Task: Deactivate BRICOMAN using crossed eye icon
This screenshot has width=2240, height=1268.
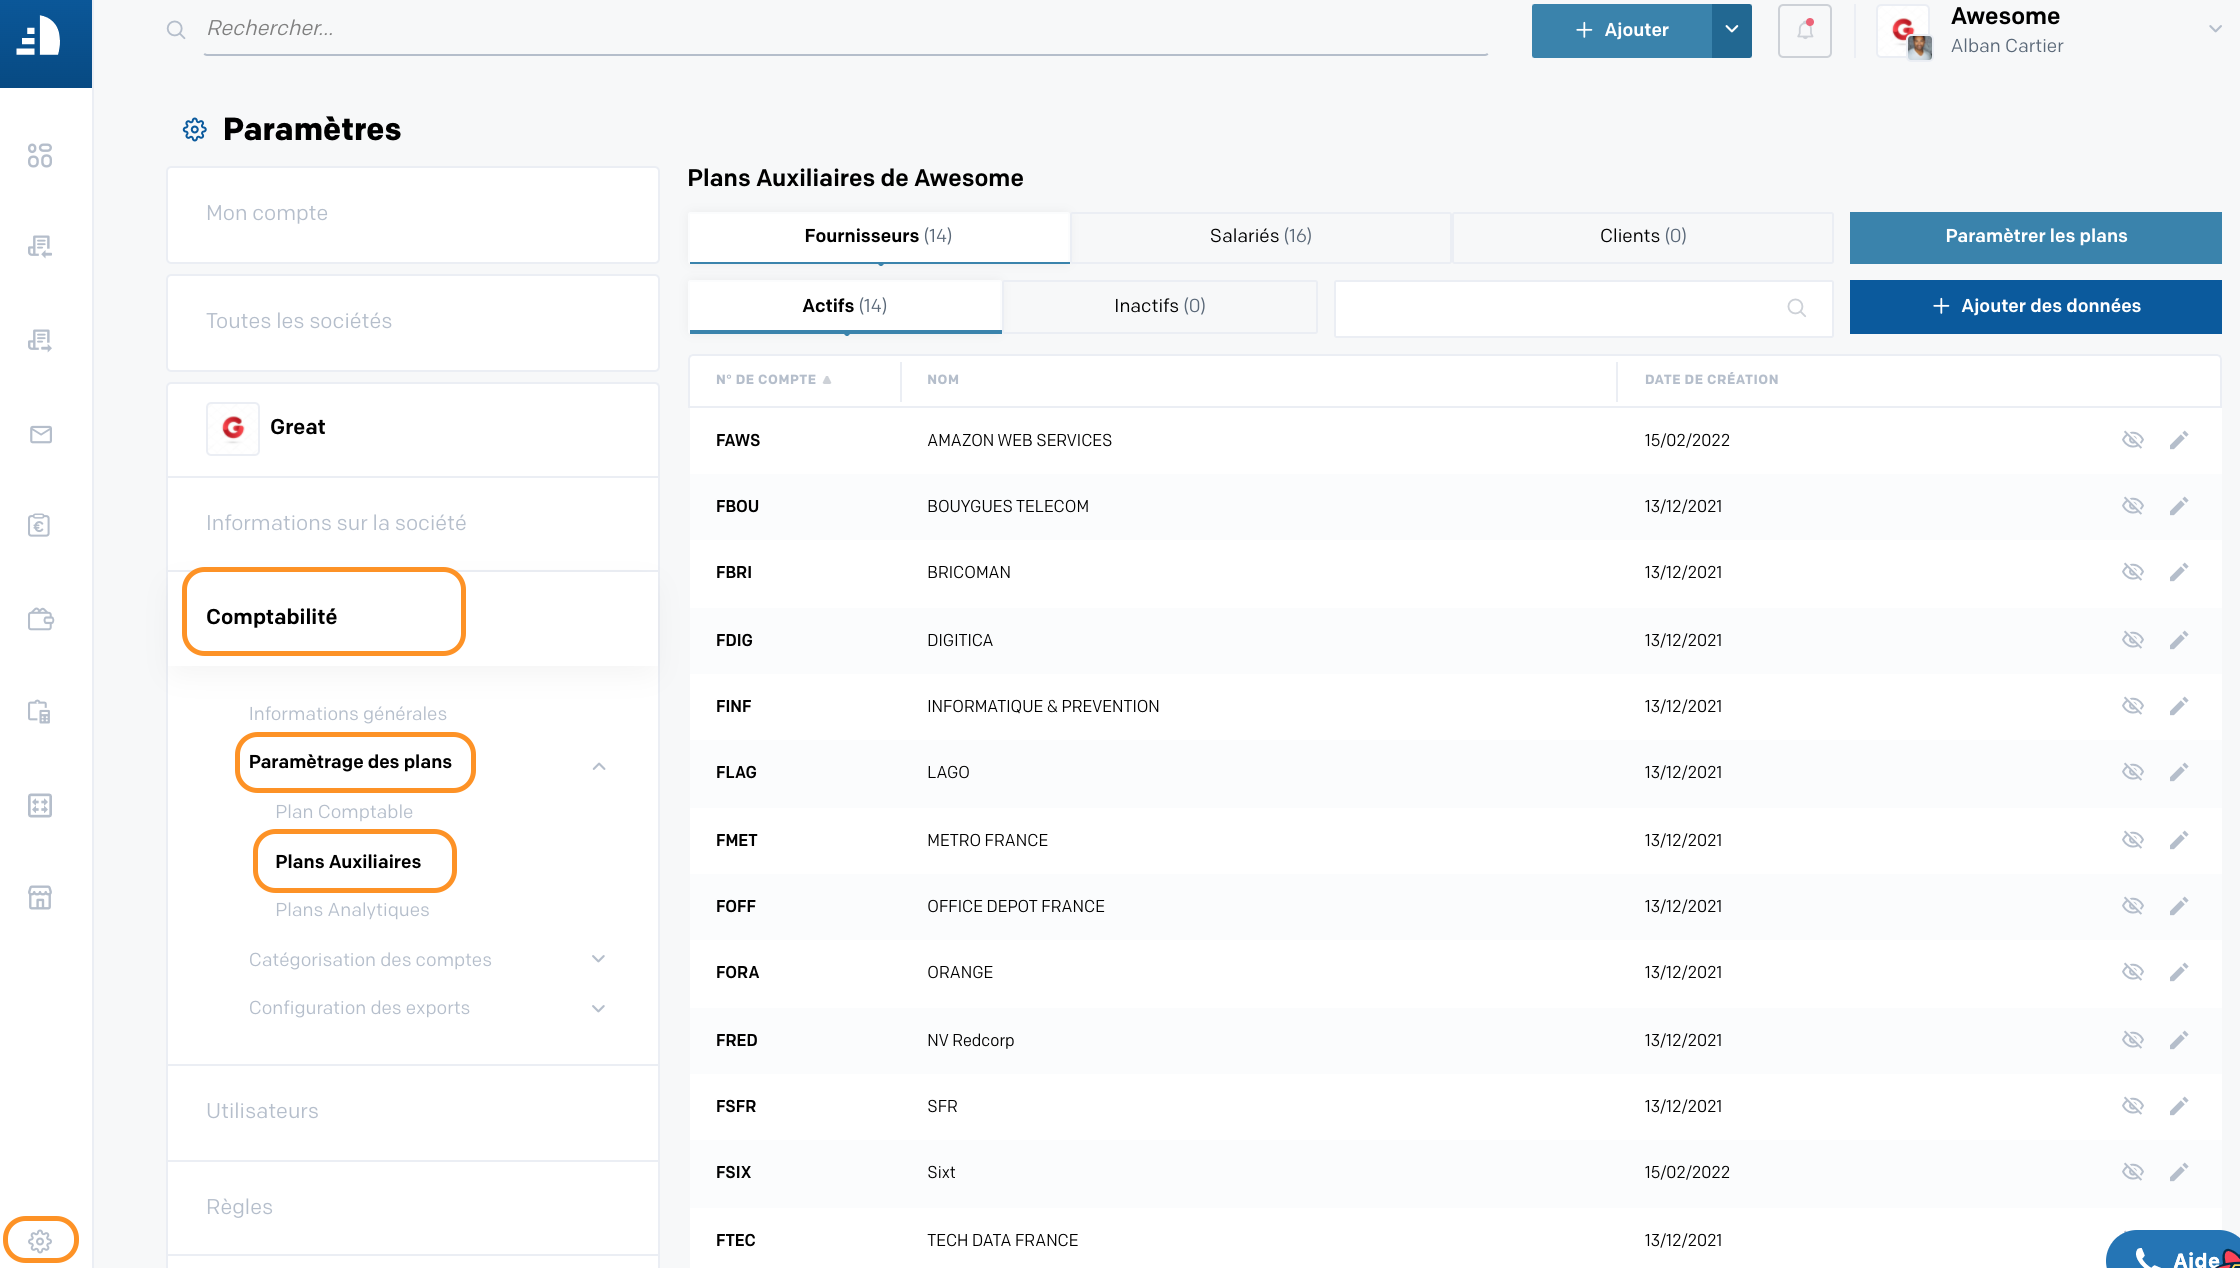Action: [2133, 572]
